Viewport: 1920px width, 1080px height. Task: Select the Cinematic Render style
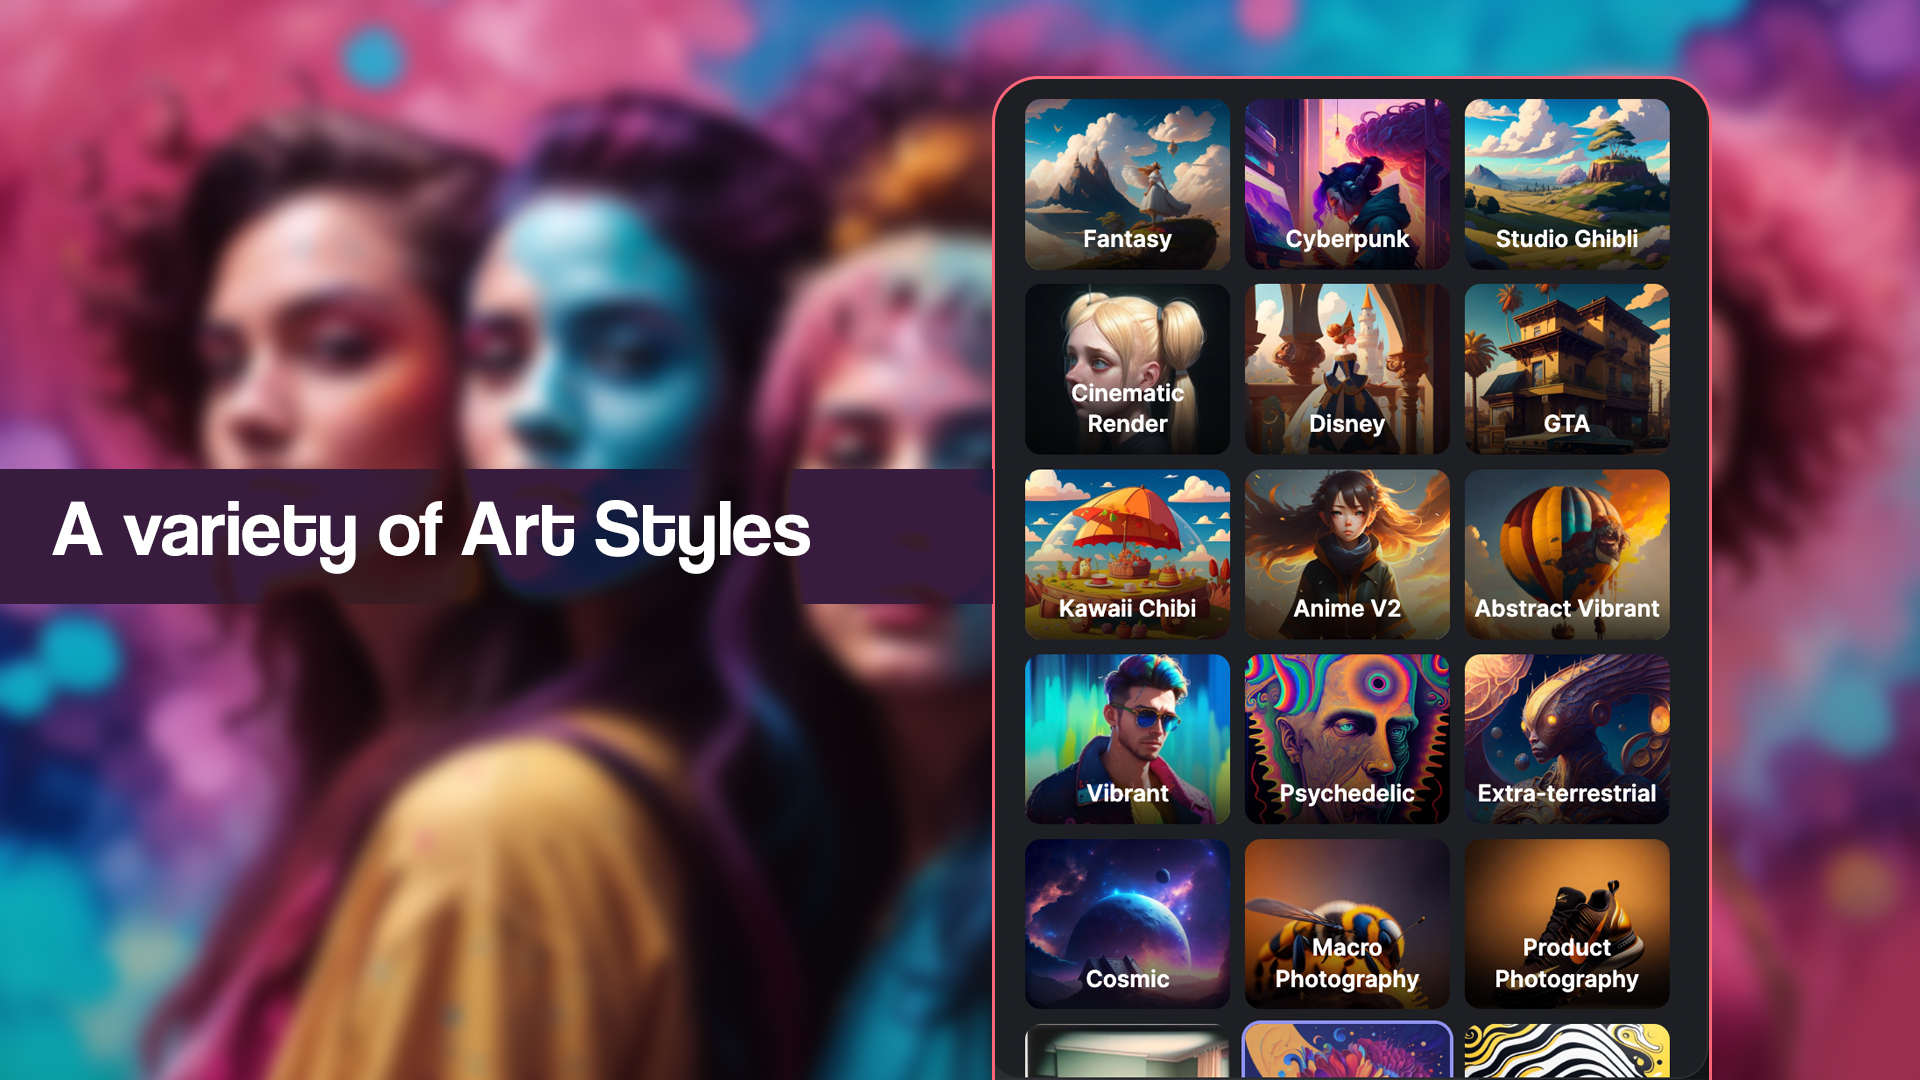pos(1127,368)
